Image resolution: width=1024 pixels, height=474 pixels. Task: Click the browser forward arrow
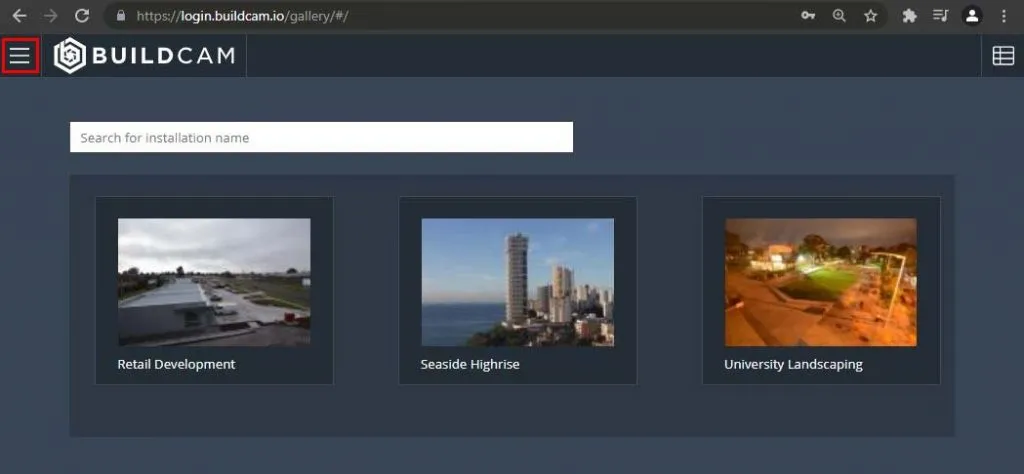50,16
